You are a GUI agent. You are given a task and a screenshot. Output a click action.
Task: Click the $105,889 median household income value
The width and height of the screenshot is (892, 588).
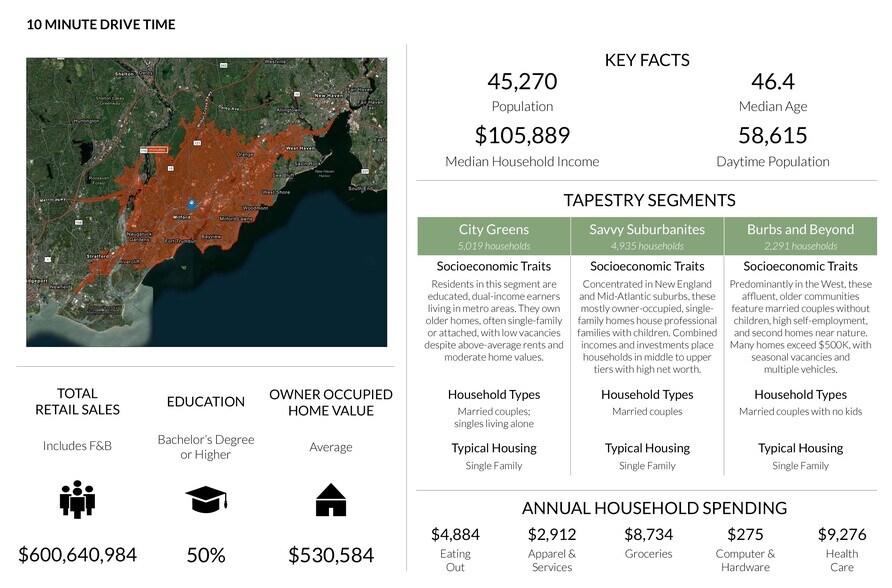pos(522,136)
